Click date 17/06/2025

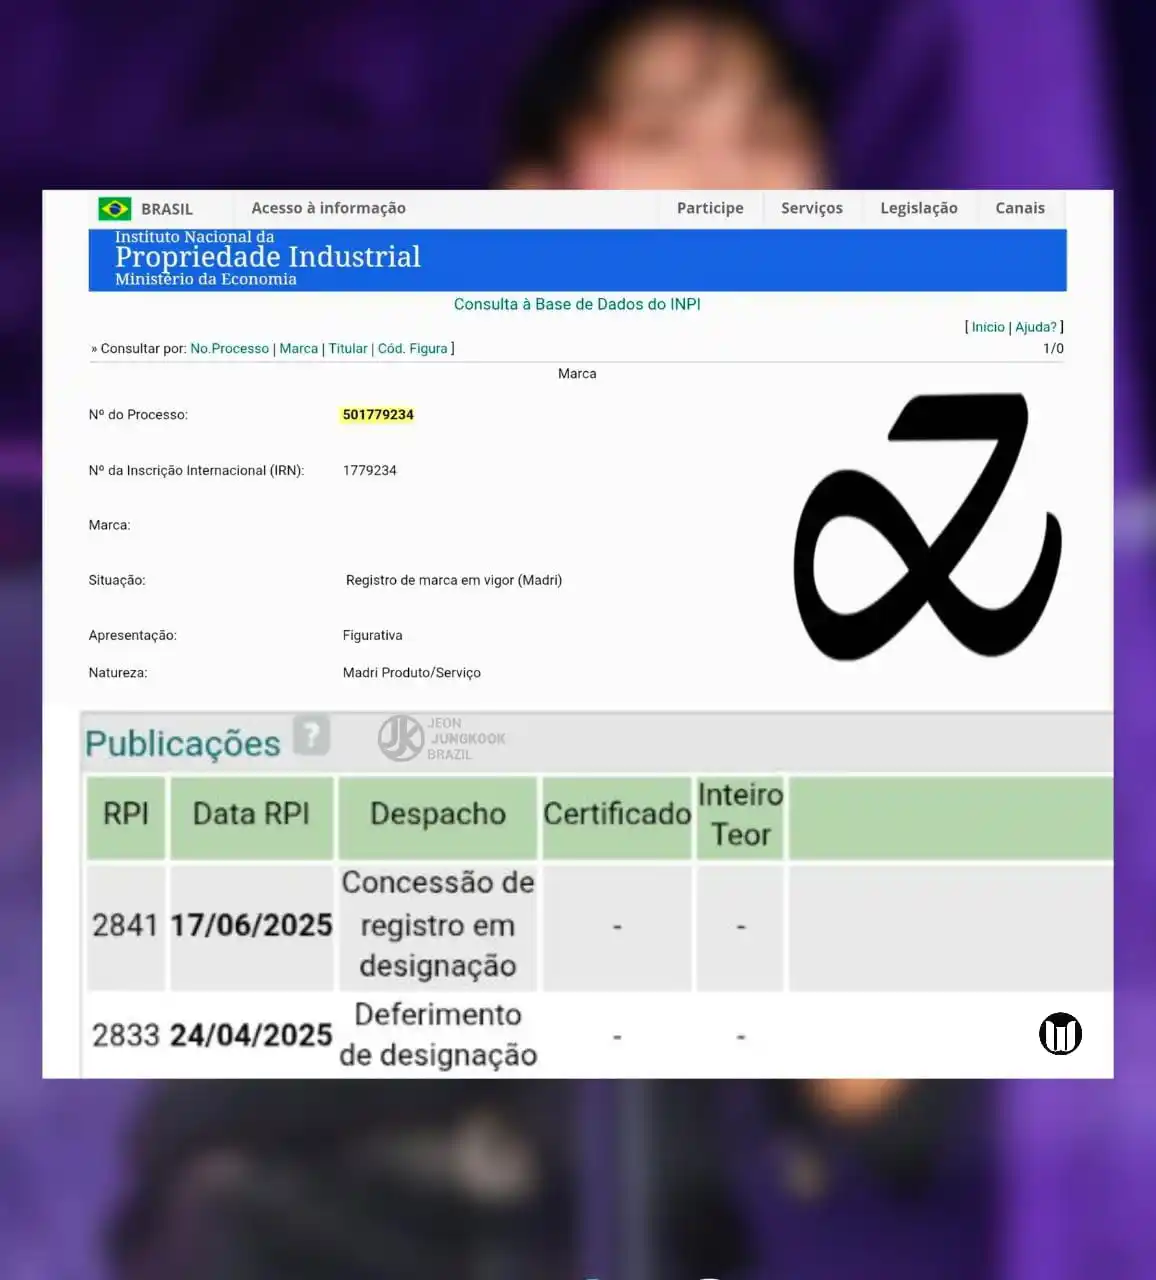[251, 925]
